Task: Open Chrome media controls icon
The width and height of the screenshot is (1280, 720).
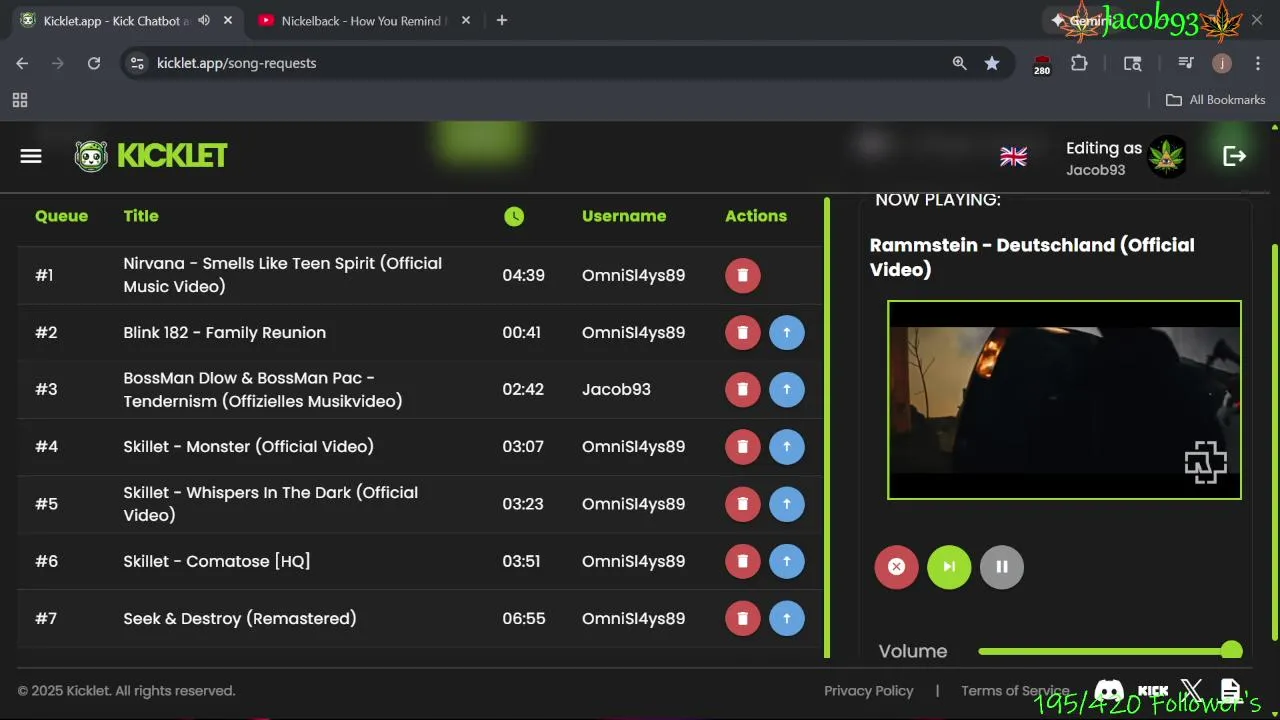Action: 1186,63
